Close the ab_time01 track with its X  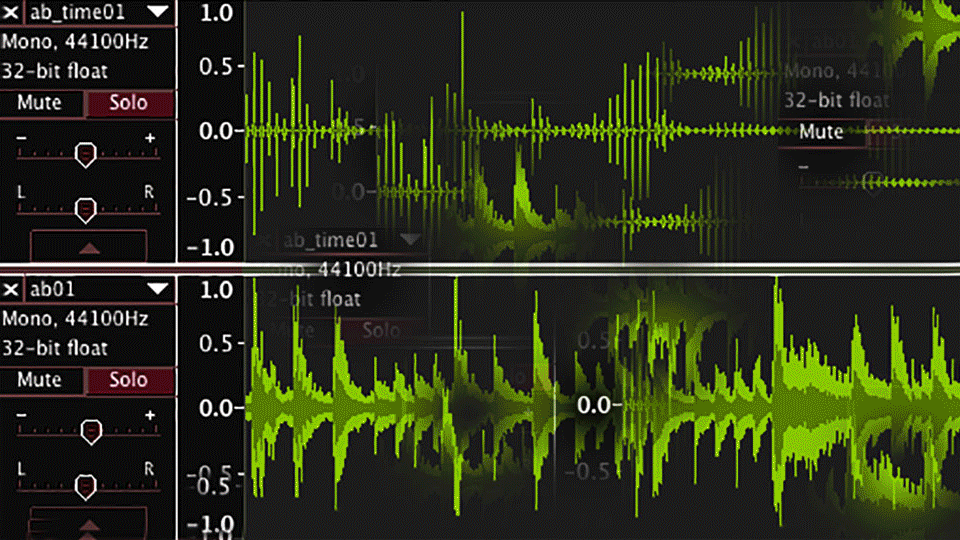[11, 13]
